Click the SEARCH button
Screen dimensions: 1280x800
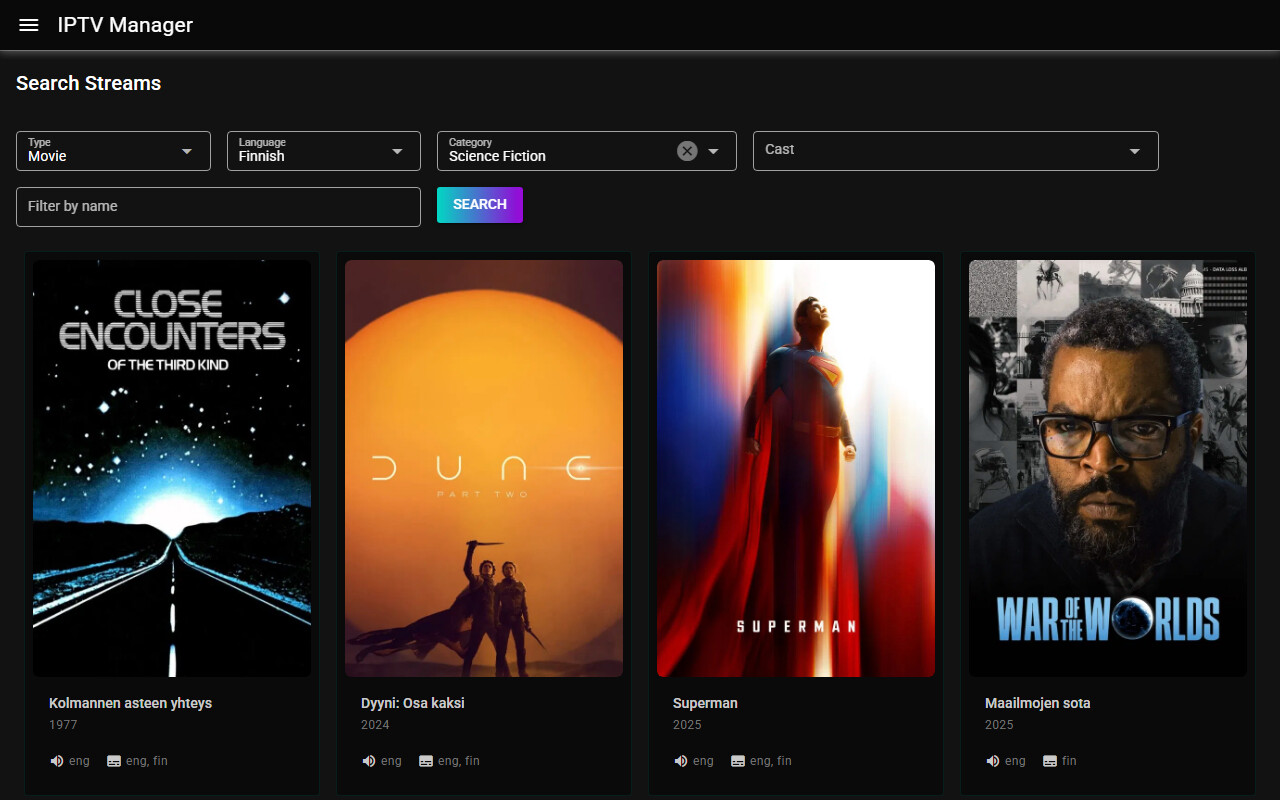(480, 205)
